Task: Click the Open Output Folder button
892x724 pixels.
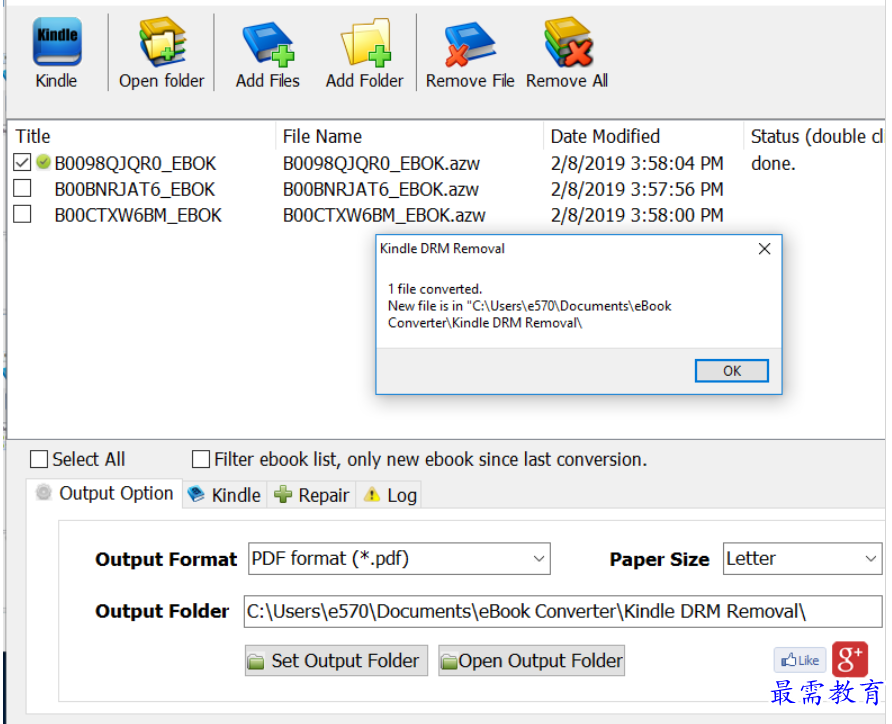Action: point(531,660)
